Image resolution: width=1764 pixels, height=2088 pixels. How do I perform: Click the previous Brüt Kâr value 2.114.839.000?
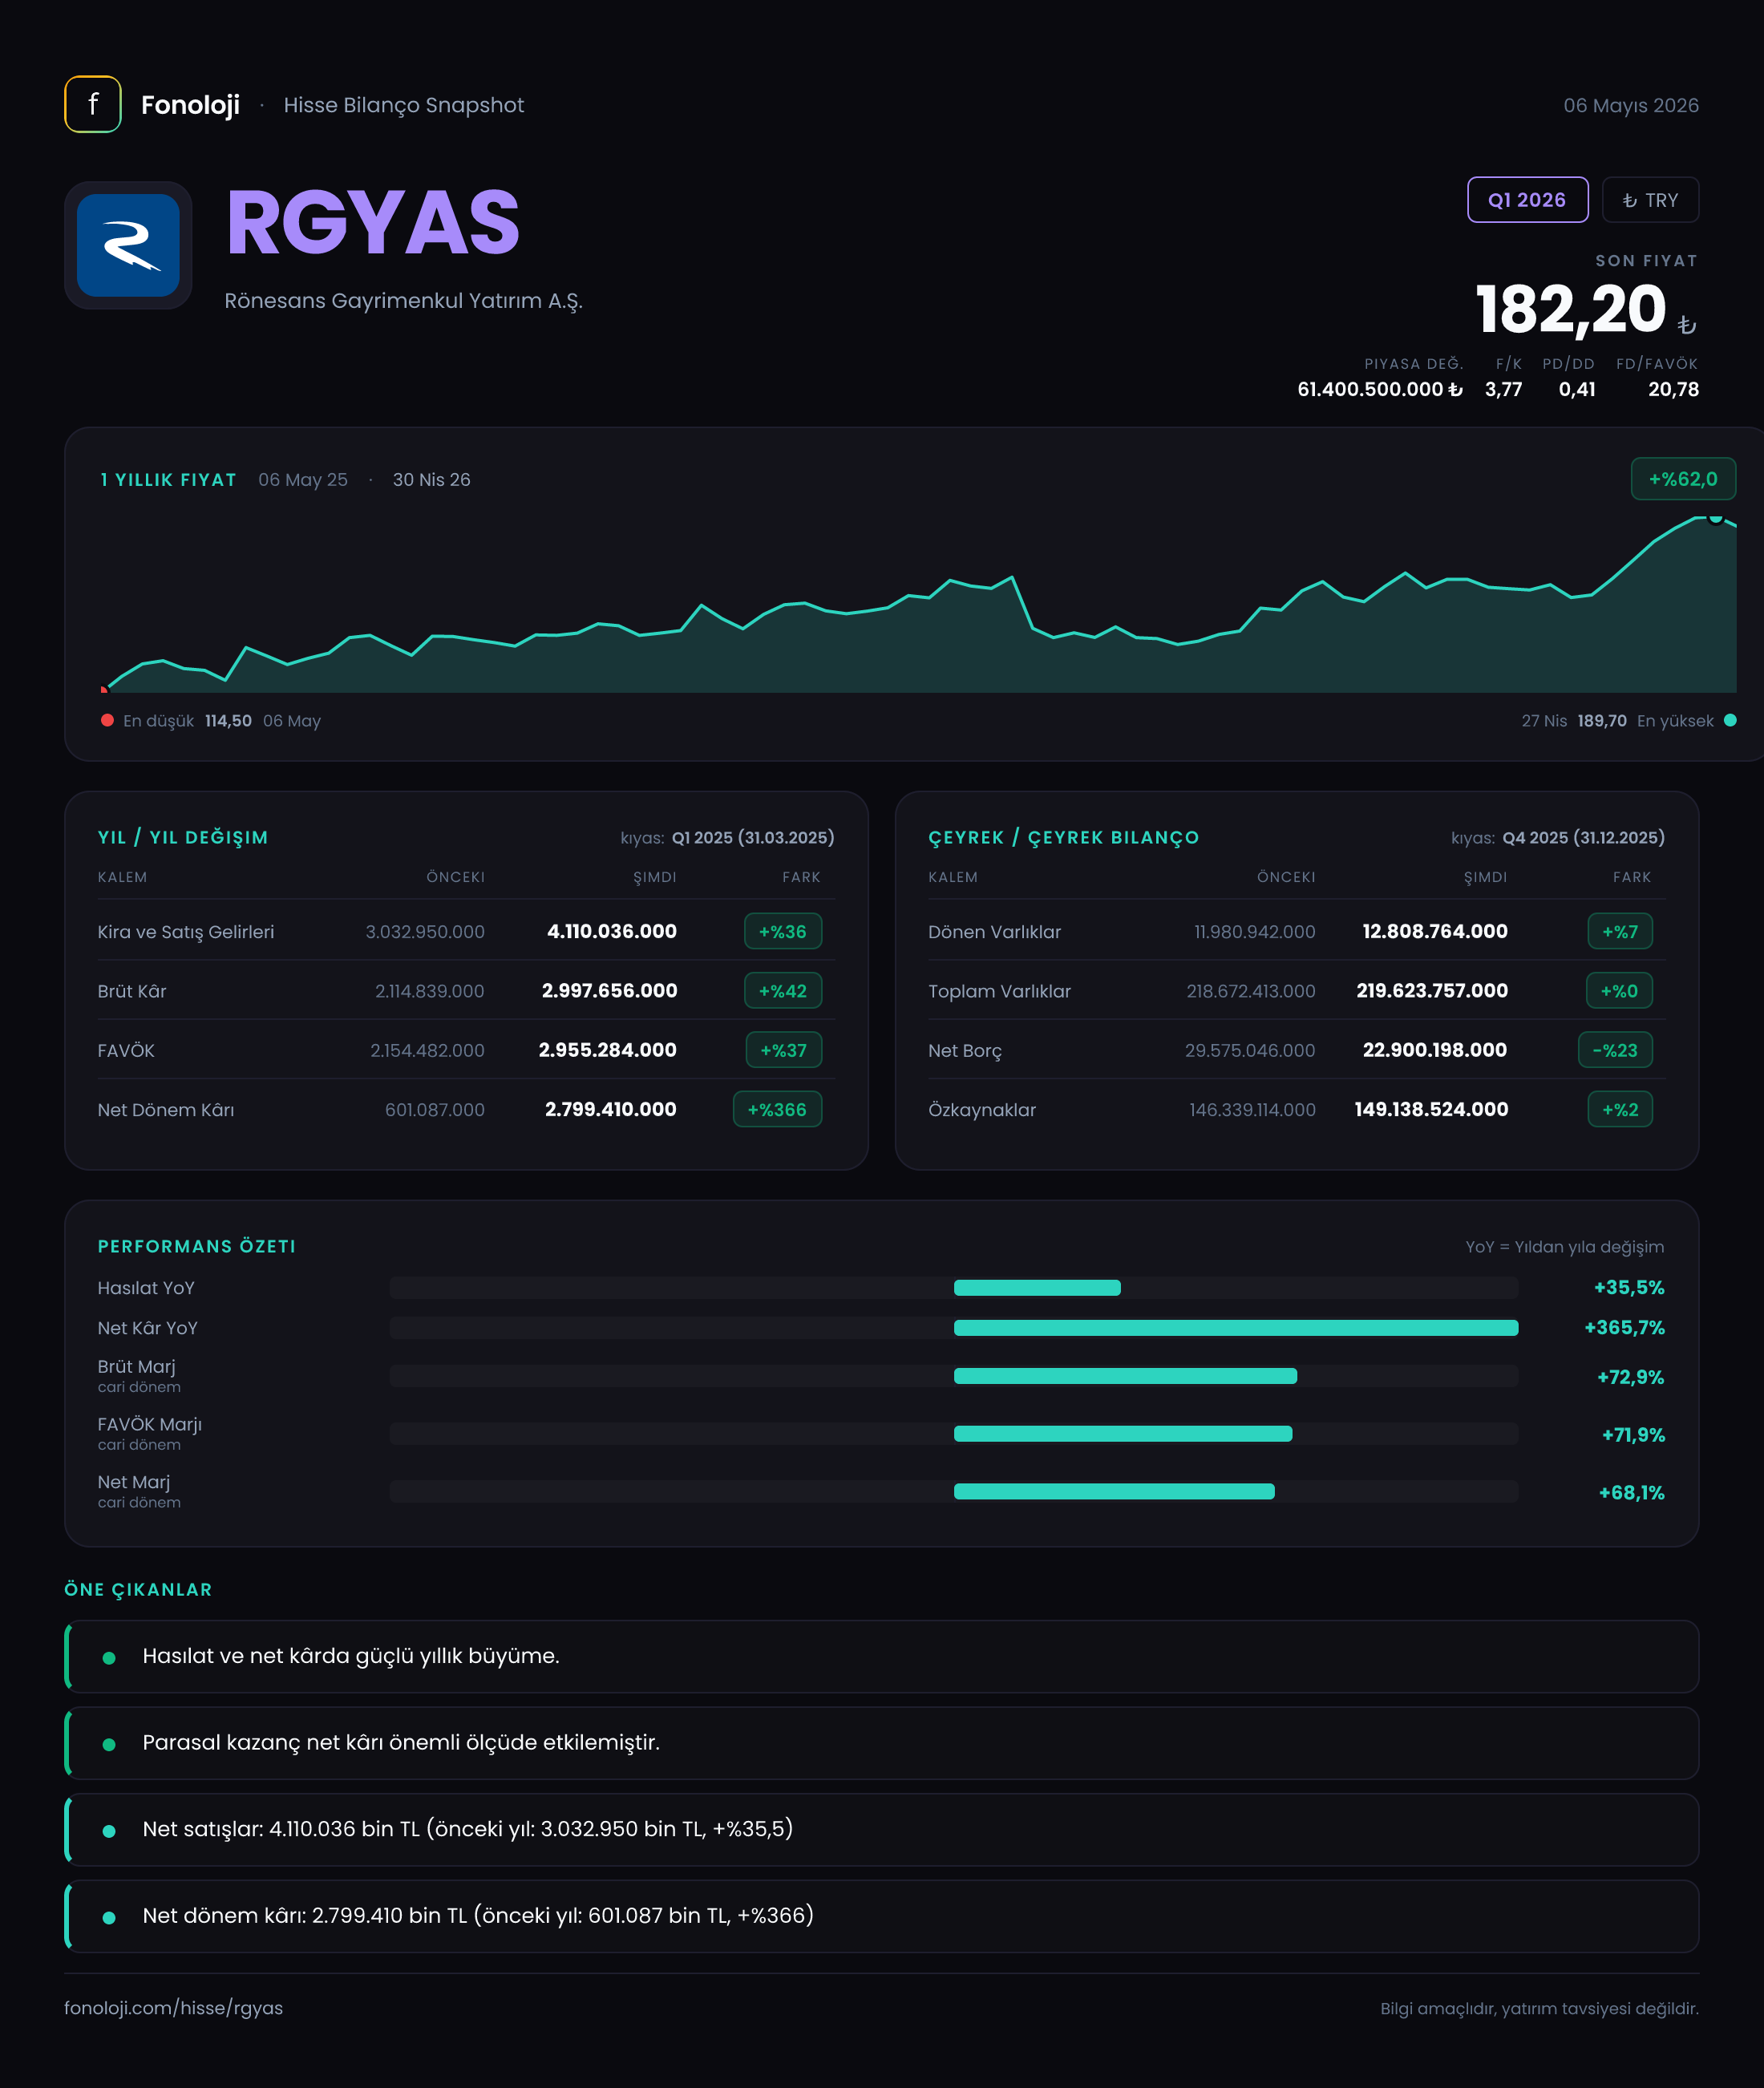tap(430, 991)
